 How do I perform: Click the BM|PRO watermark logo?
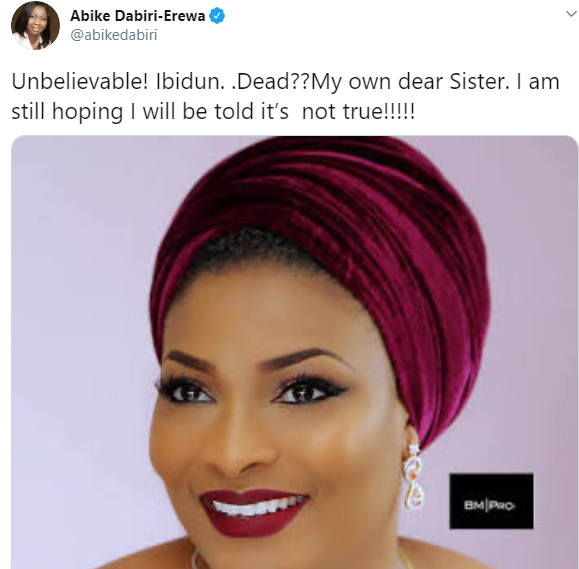point(491,501)
